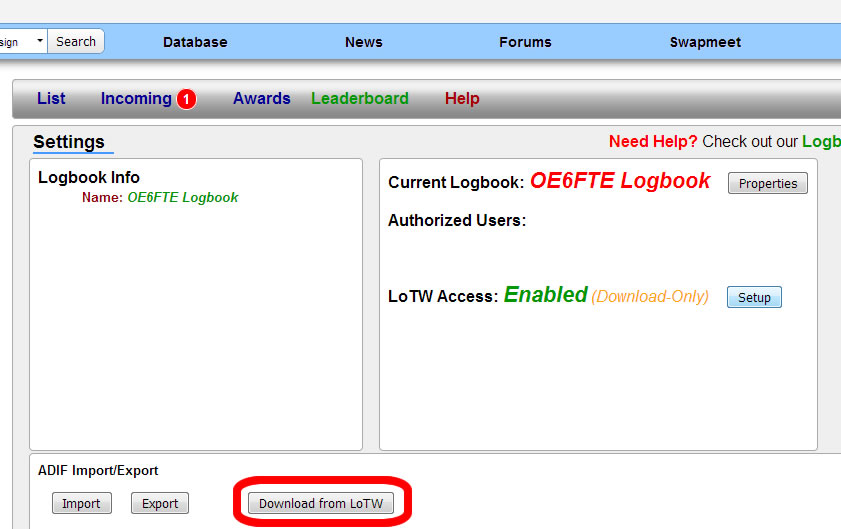Open the Leaderboard tab
The image size is (841, 529).
tap(360, 99)
